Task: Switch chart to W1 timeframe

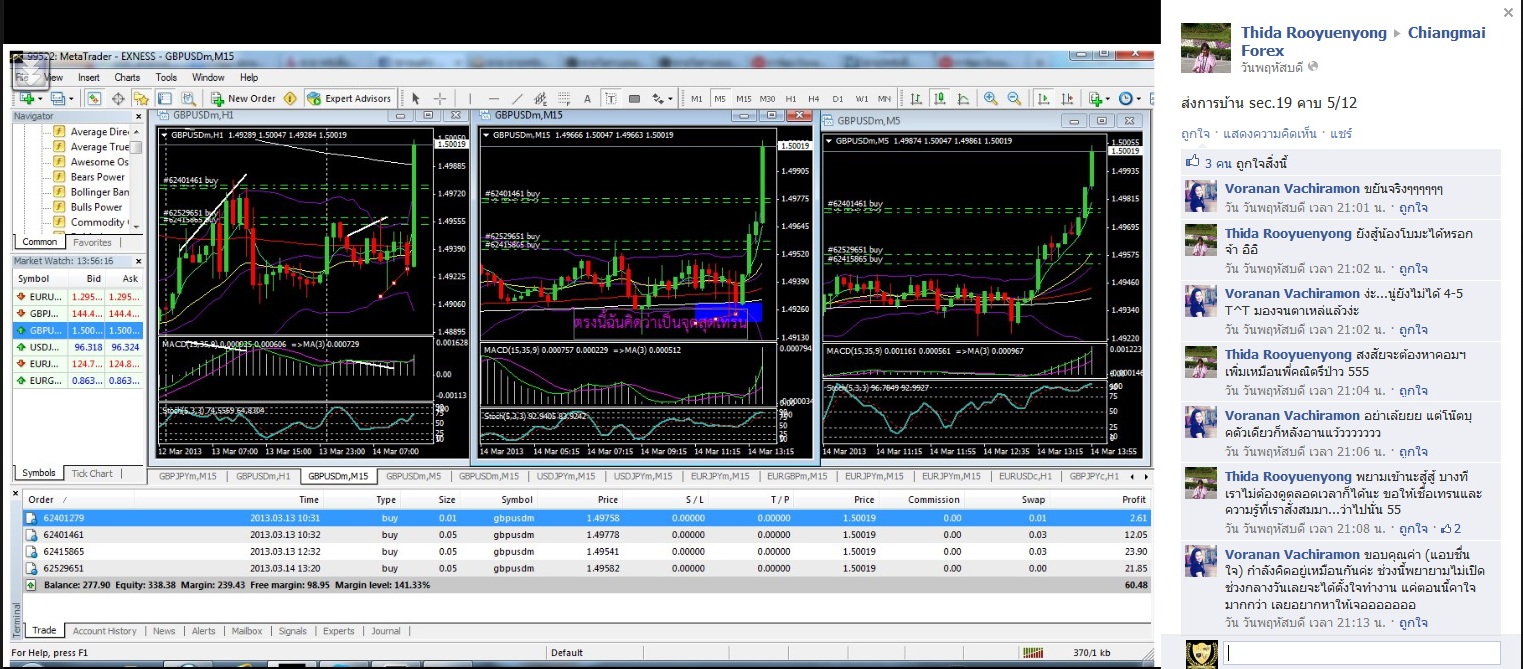Action: [x=861, y=98]
